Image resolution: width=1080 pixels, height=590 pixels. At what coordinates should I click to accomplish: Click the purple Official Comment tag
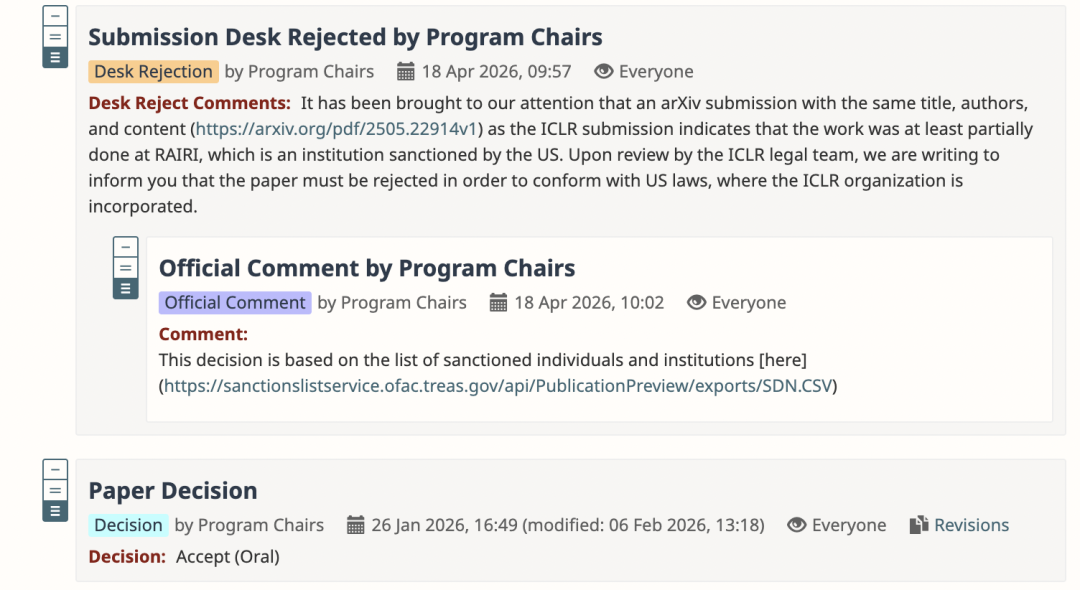pyautogui.click(x=235, y=303)
